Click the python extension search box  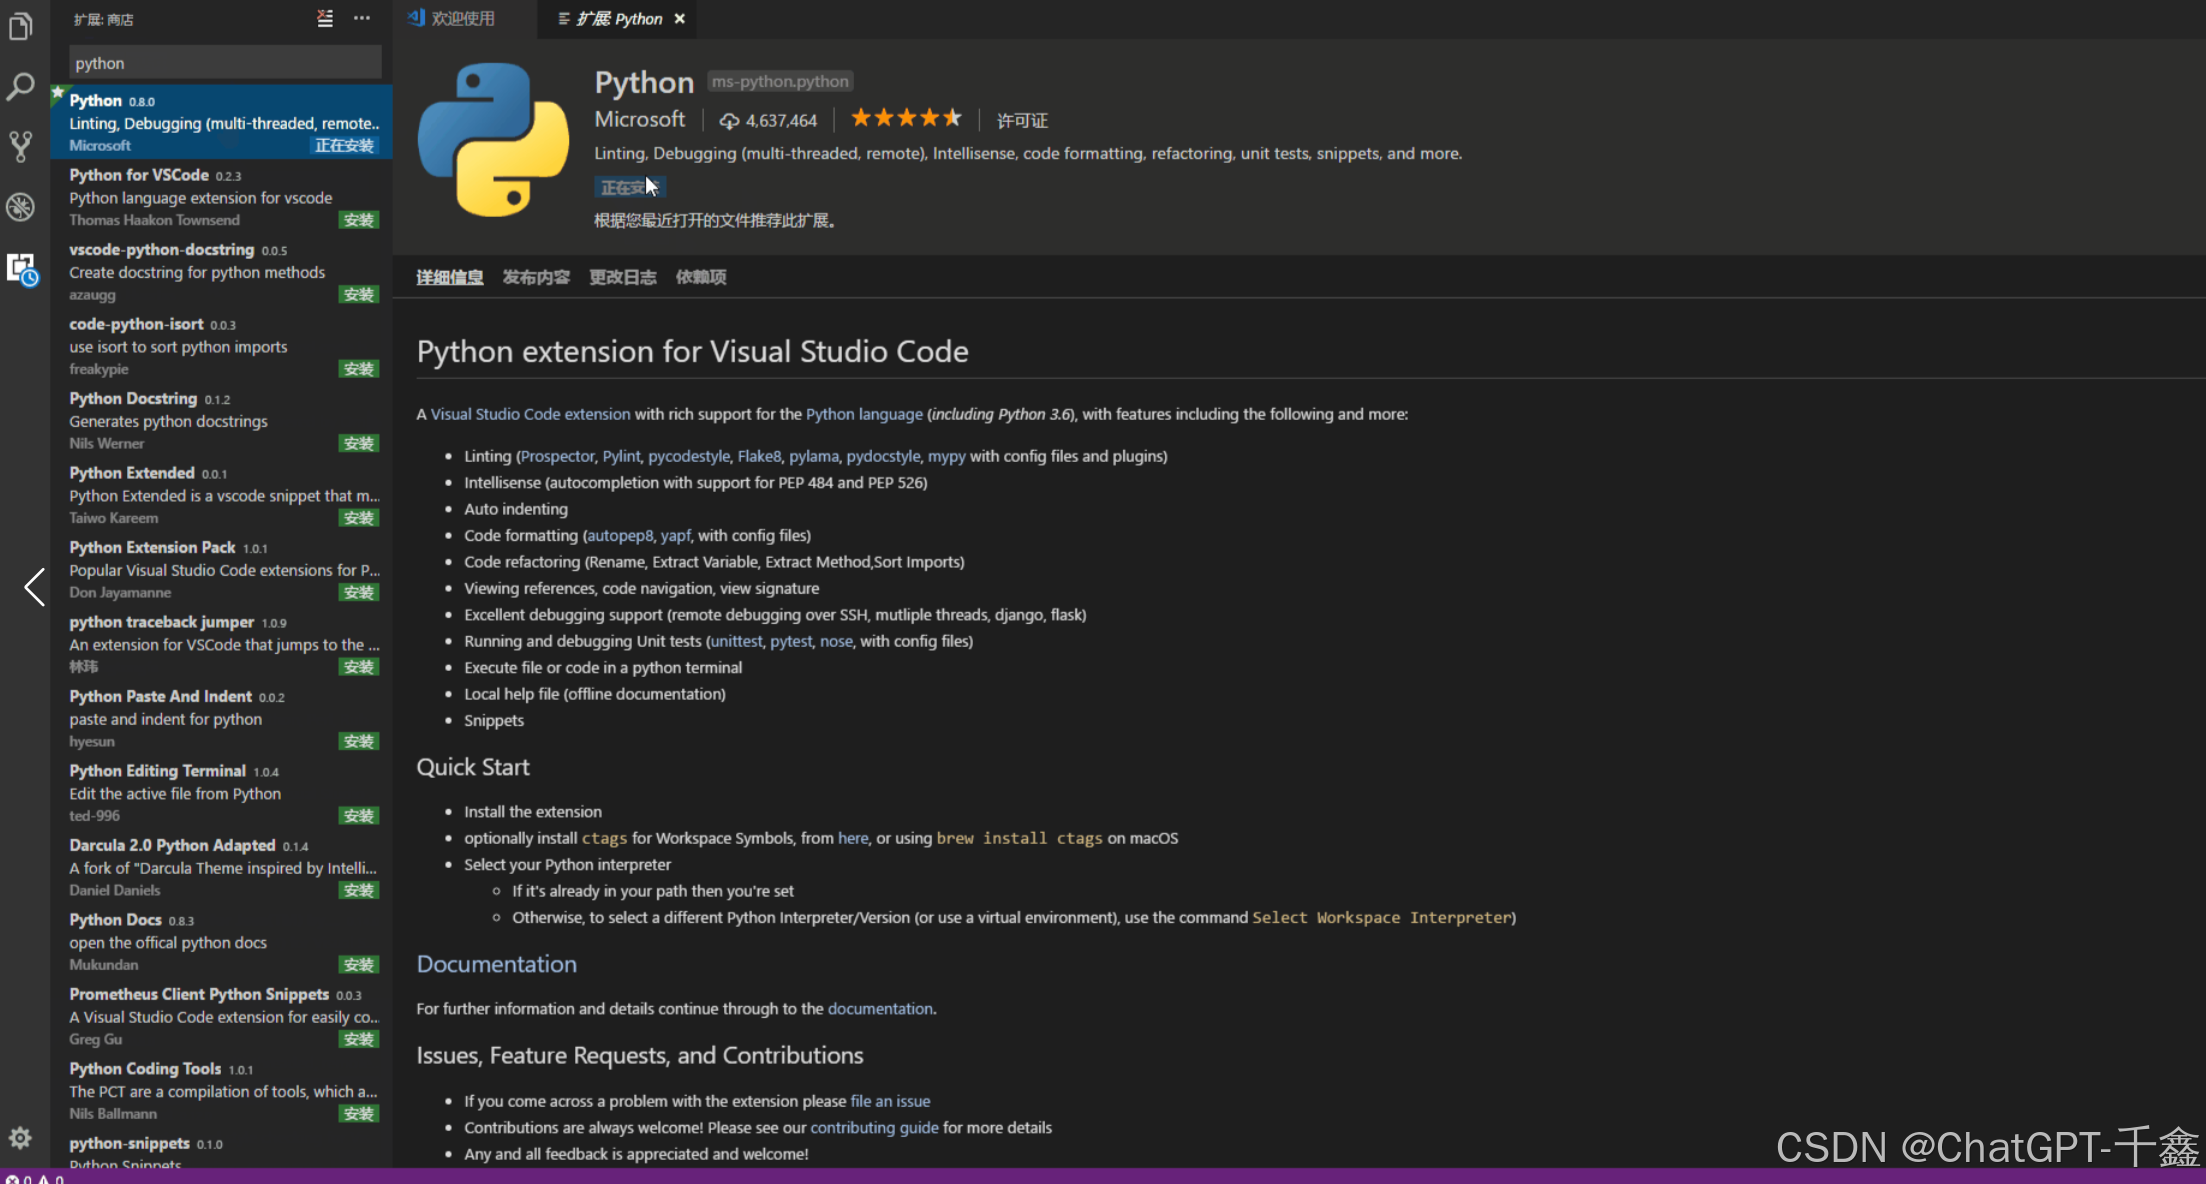click(225, 63)
